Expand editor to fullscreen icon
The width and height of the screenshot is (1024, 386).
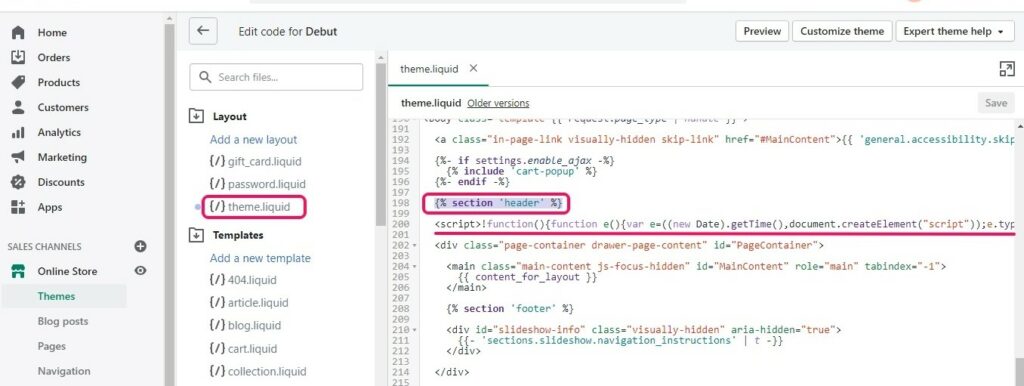point(1007,69)
